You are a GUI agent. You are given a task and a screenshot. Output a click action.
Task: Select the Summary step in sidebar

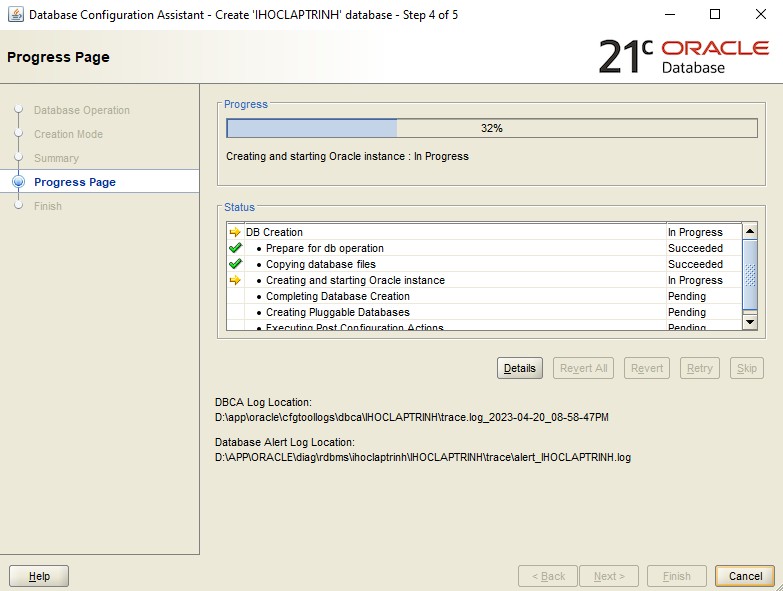pyautogui.click(x=56, y=158)
